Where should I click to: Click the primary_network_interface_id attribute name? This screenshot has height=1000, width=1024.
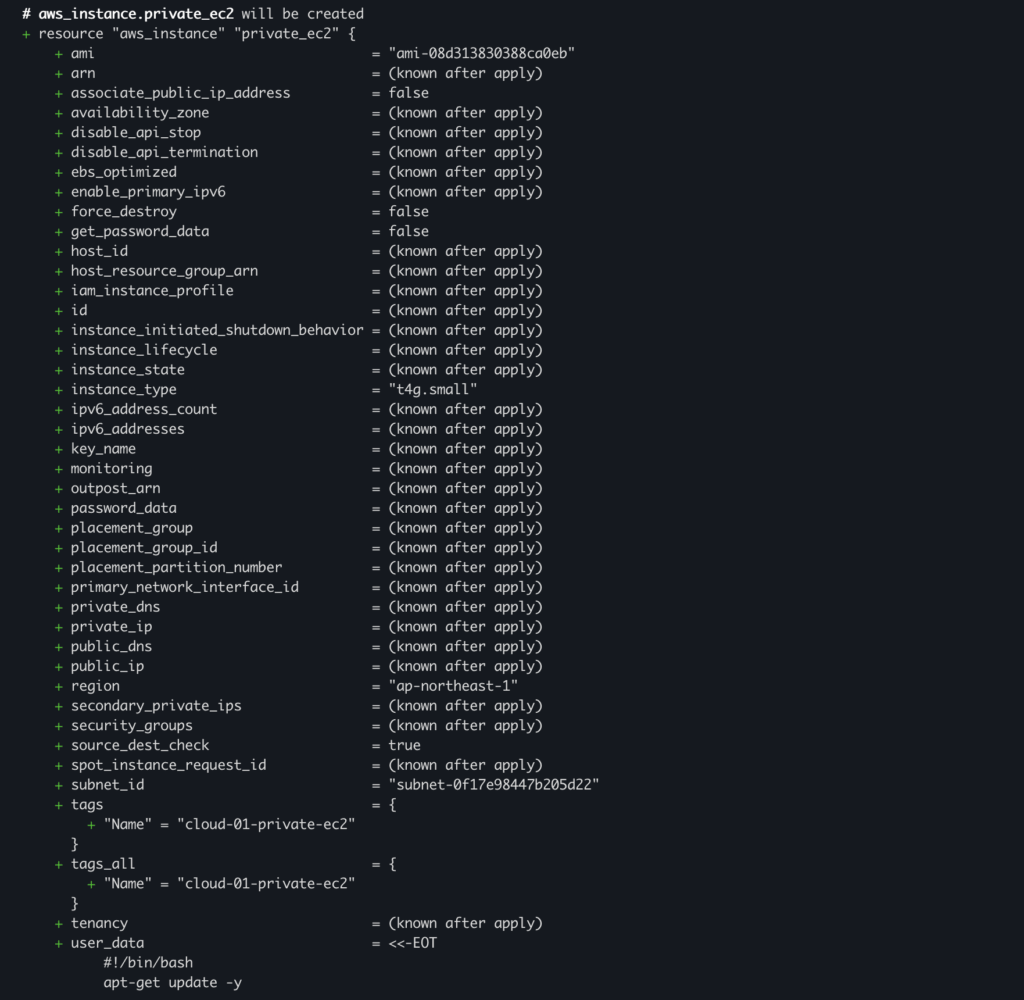click(184, 587)
